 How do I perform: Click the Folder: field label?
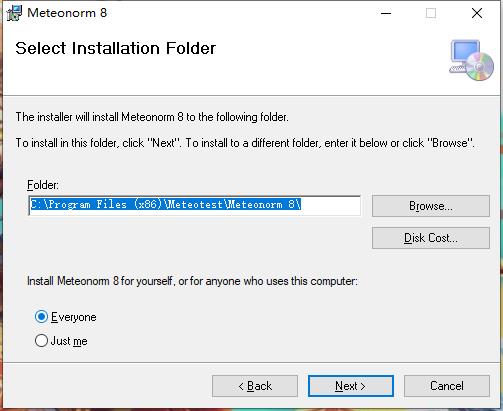43,185
